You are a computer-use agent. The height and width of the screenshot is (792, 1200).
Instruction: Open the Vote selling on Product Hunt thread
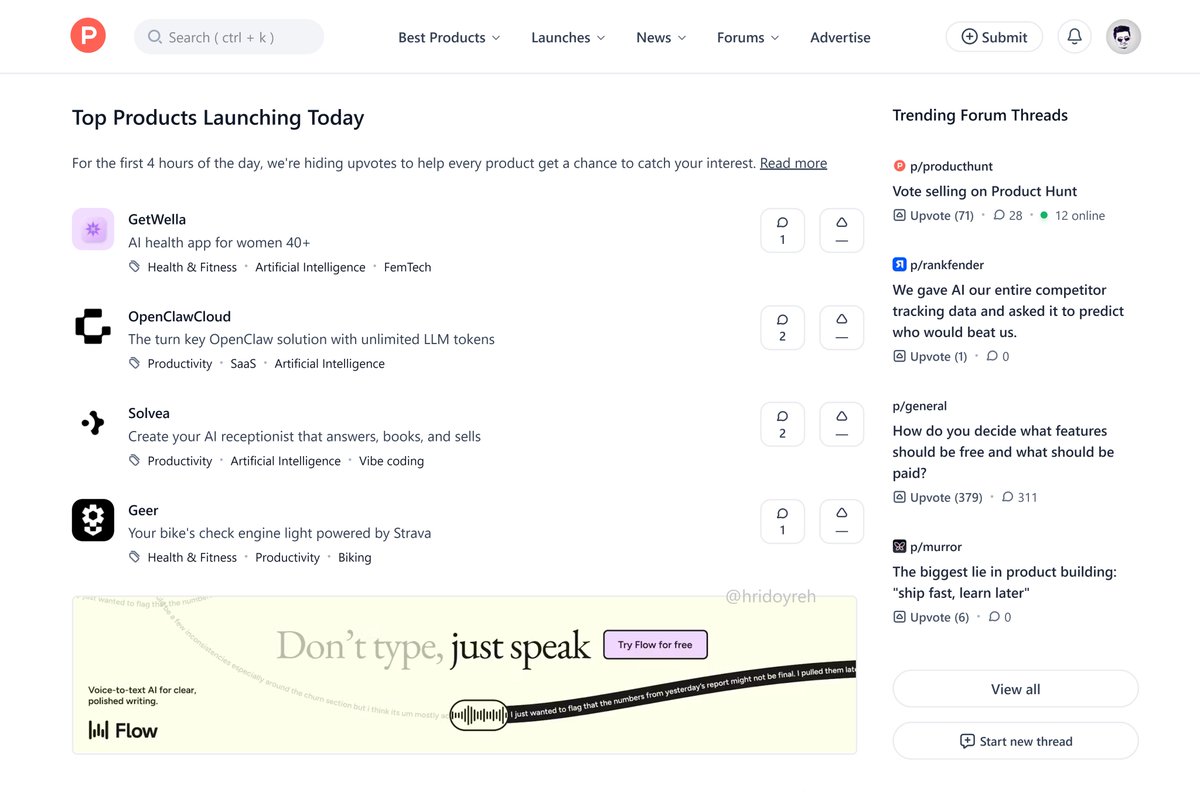tap(985, 191)
